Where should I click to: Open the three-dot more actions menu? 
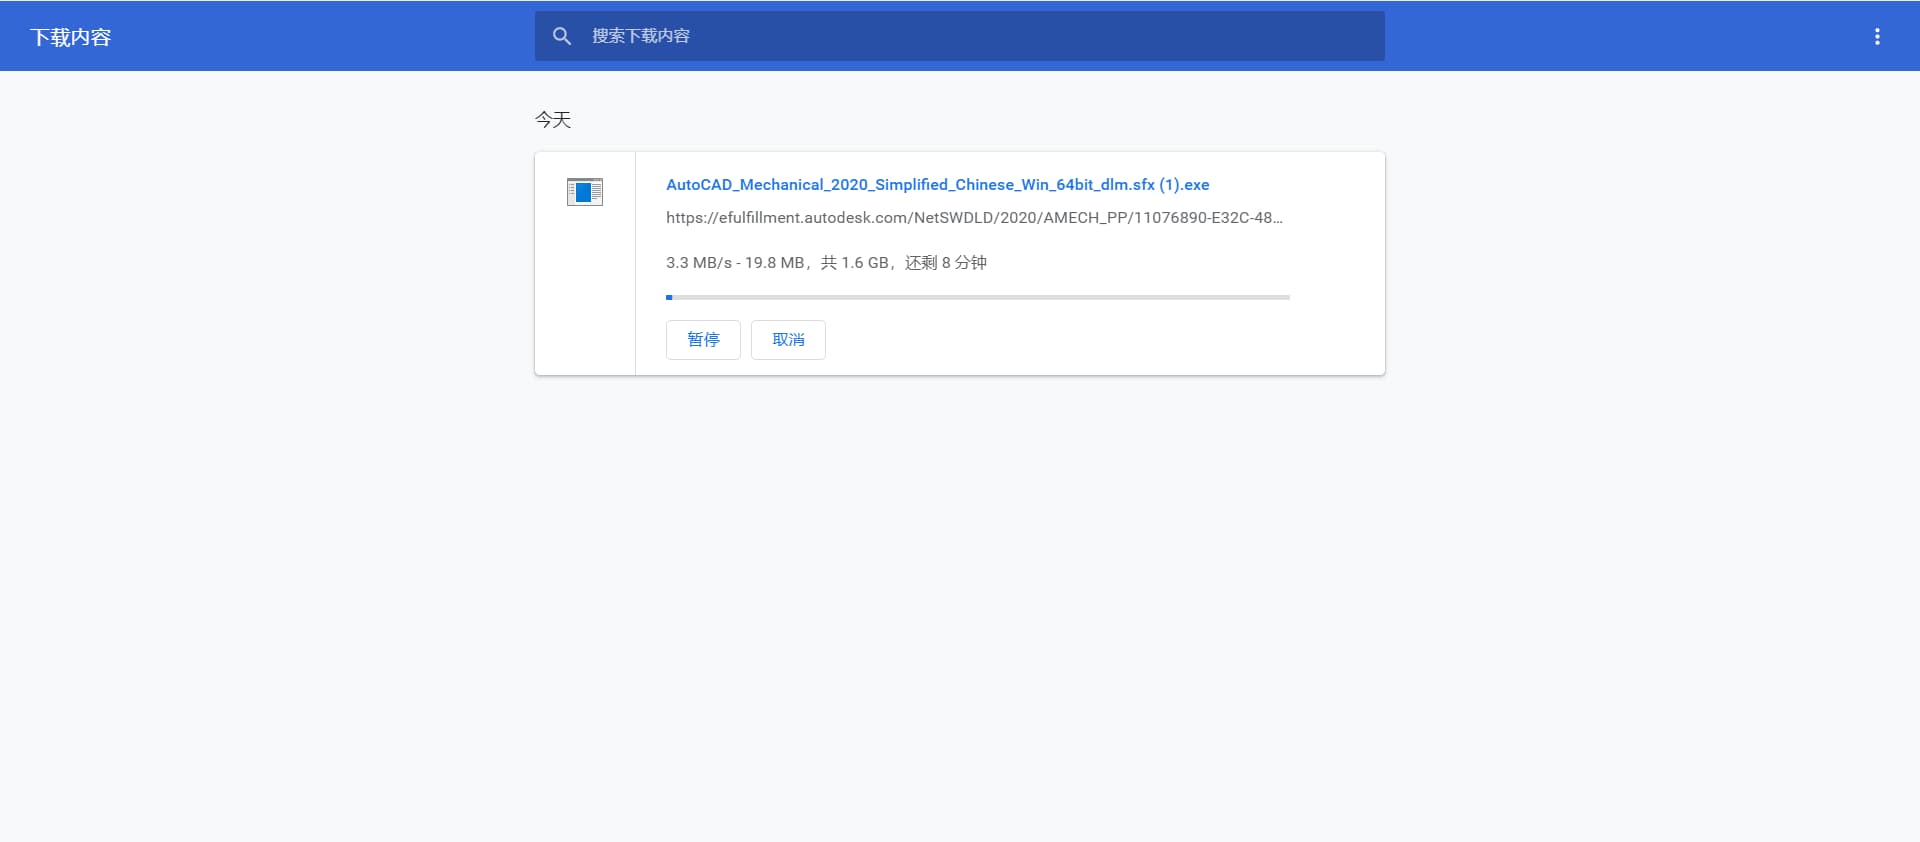click(x=1876, y=37)
